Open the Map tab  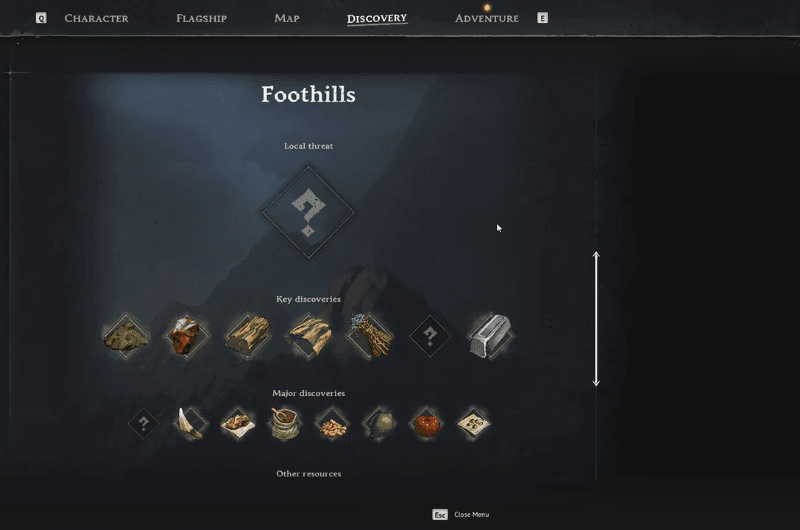(x=287, y=18)
